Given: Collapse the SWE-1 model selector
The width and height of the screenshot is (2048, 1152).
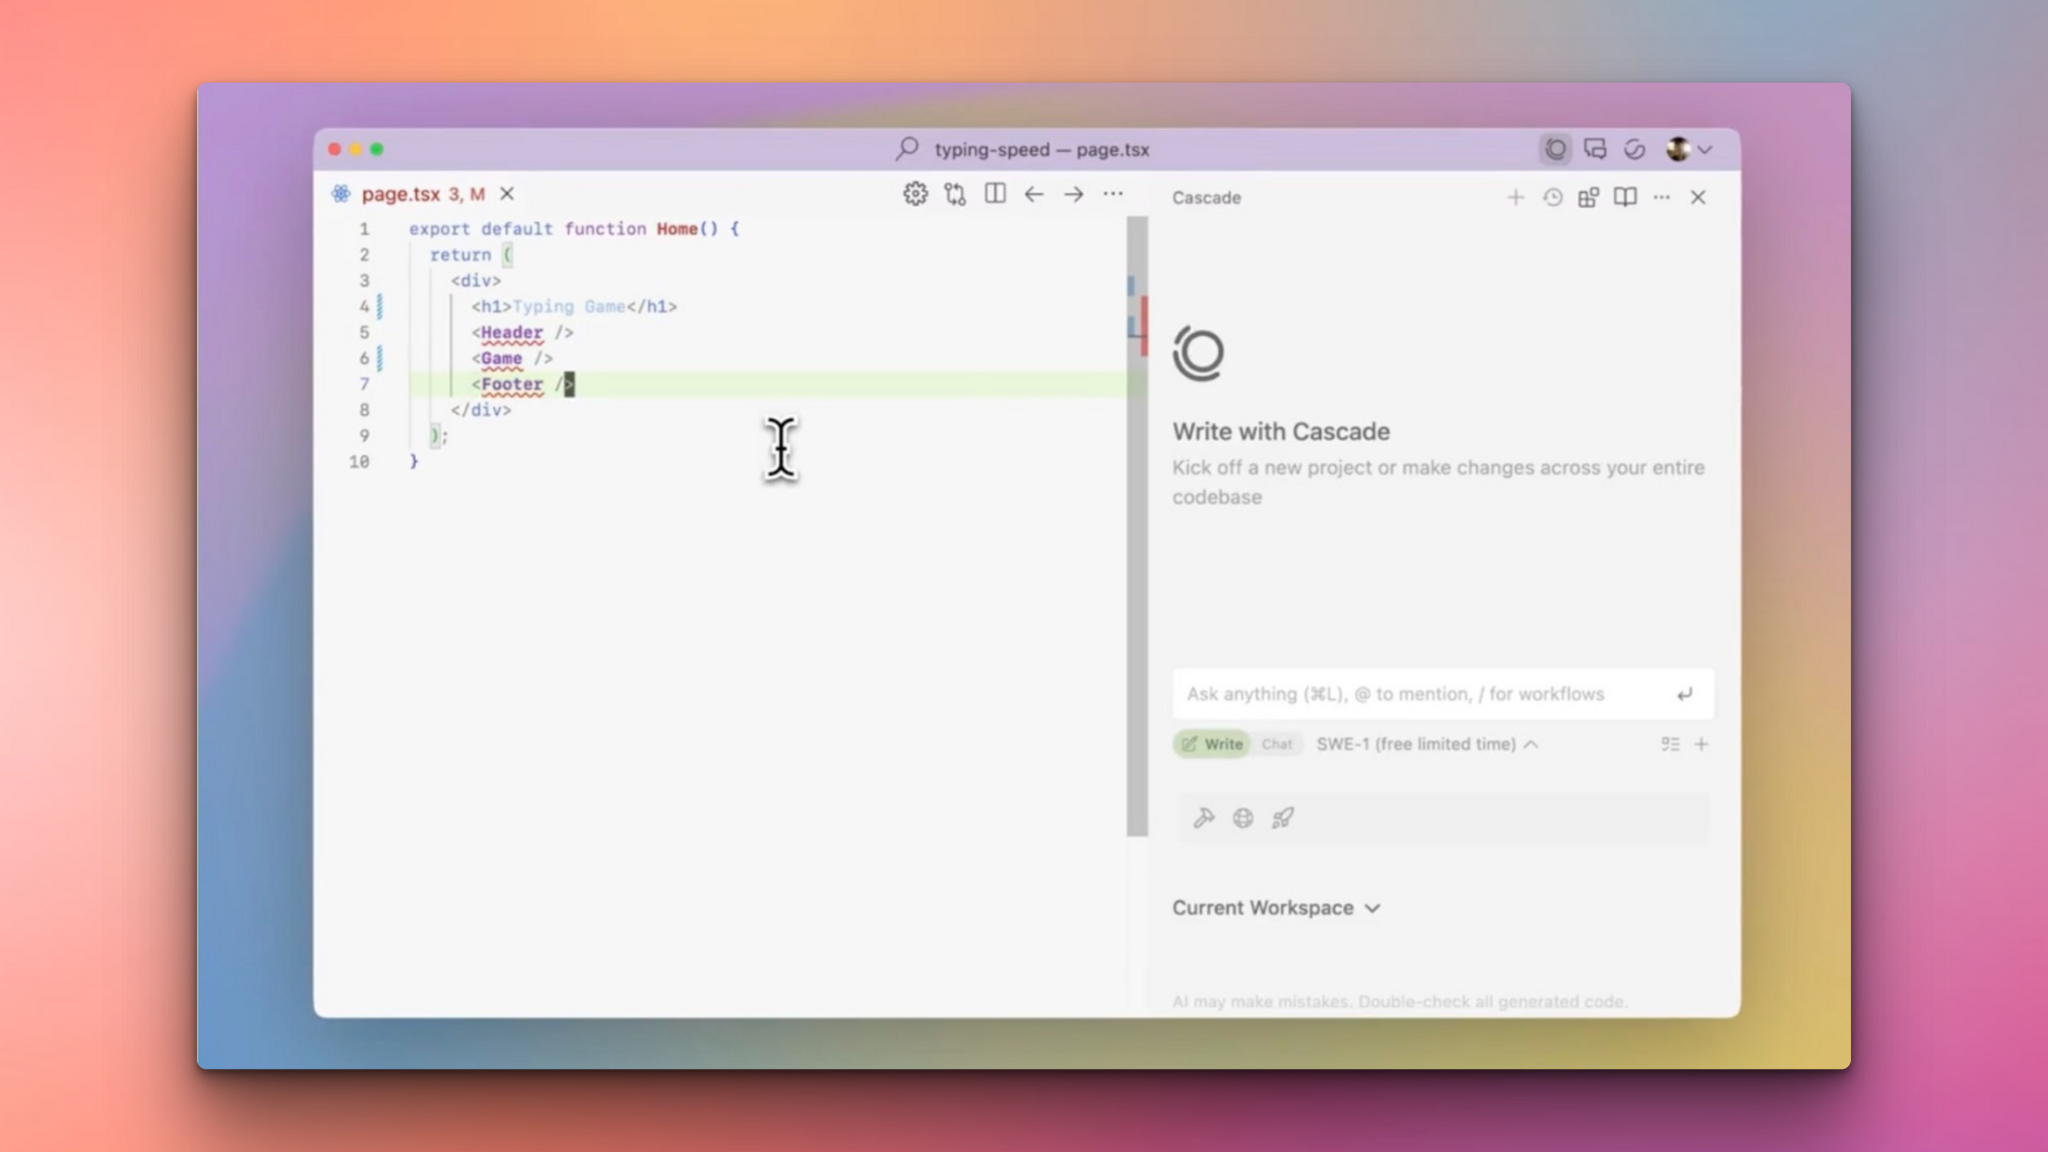Looking at the screenshot, I should click(x=1531, y=744).
